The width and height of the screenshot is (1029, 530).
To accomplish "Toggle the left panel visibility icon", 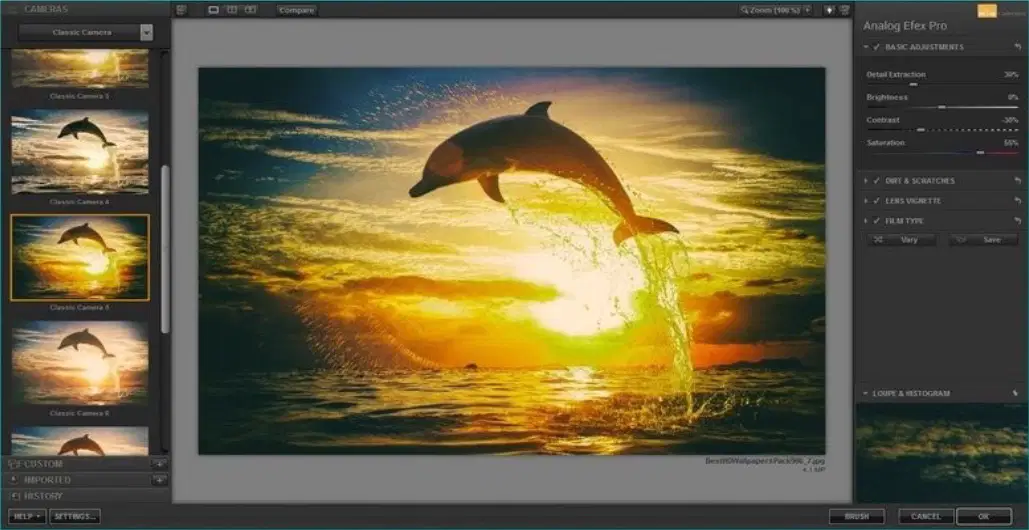I will coord(182,10).
